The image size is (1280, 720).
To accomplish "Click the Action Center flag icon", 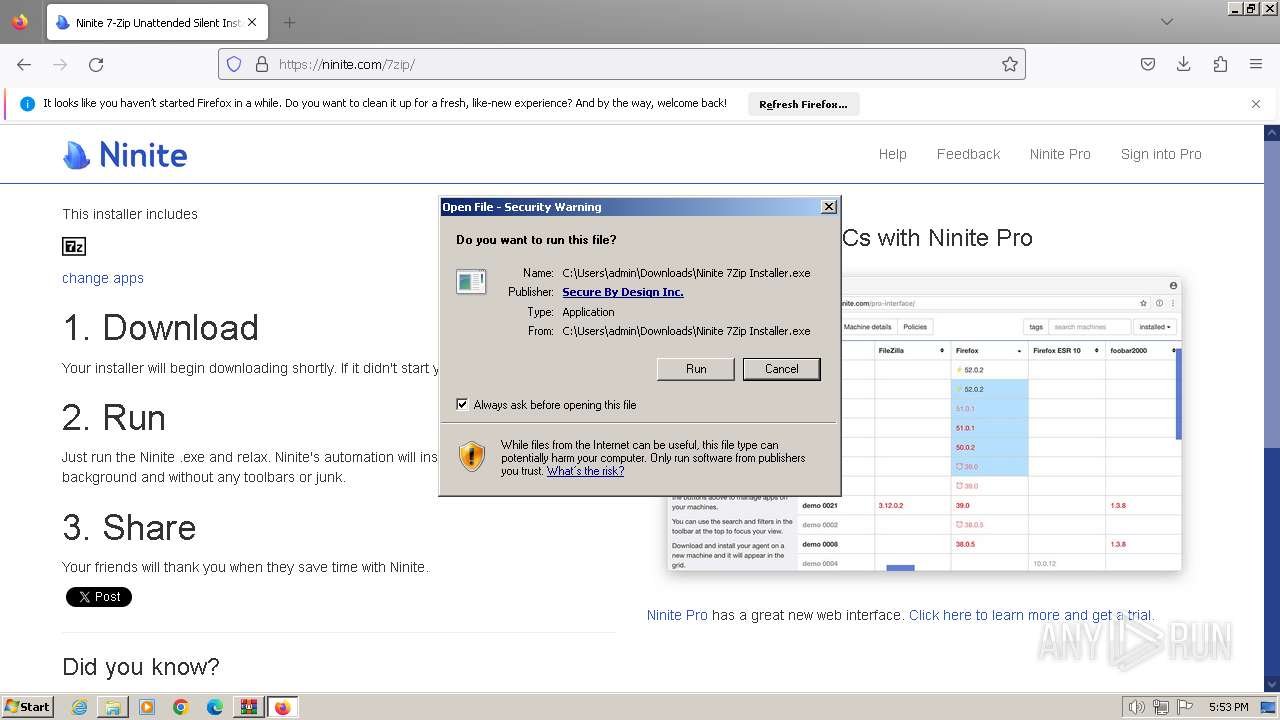I will point(1185,707).
